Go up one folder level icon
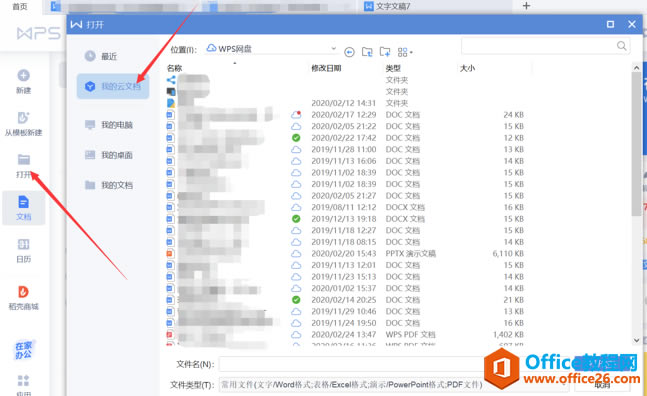 (367, 52)
